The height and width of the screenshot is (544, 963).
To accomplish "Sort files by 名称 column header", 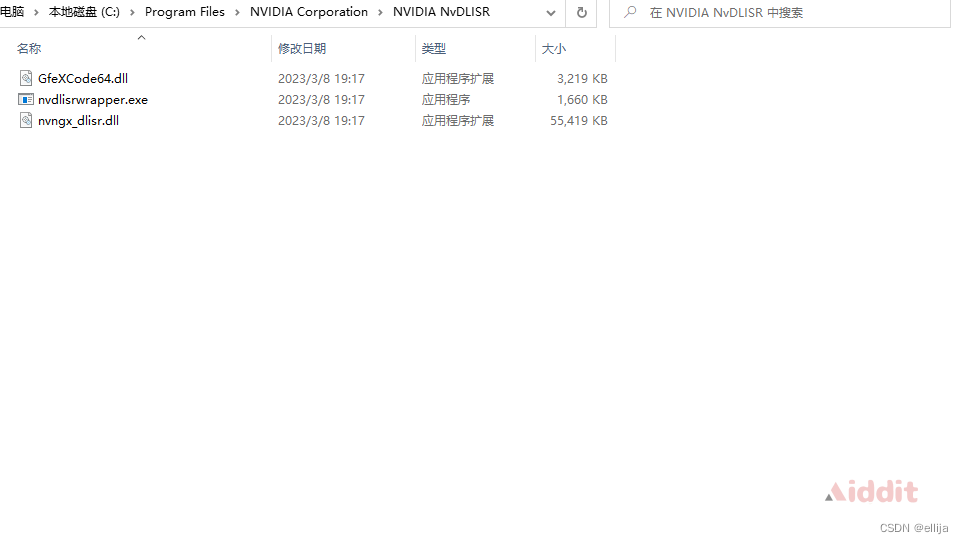I will pyautogui.click(x=29, y=49).
